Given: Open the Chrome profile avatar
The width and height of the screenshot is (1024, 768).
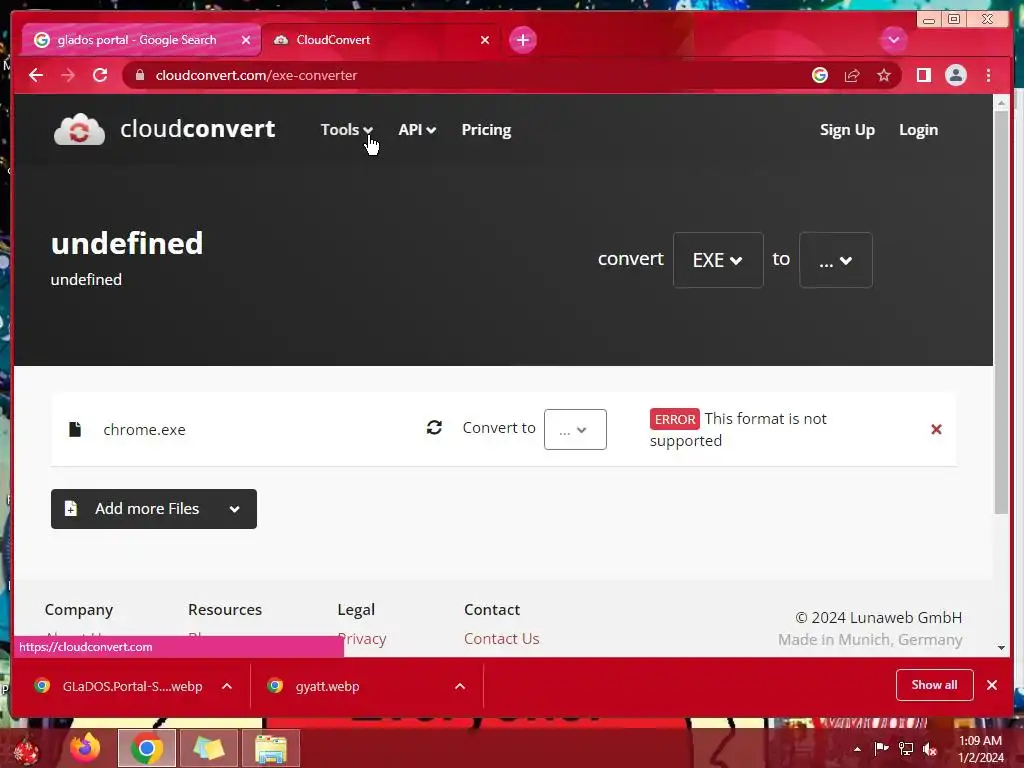Looking at the screenshot, I should (955, 75).
